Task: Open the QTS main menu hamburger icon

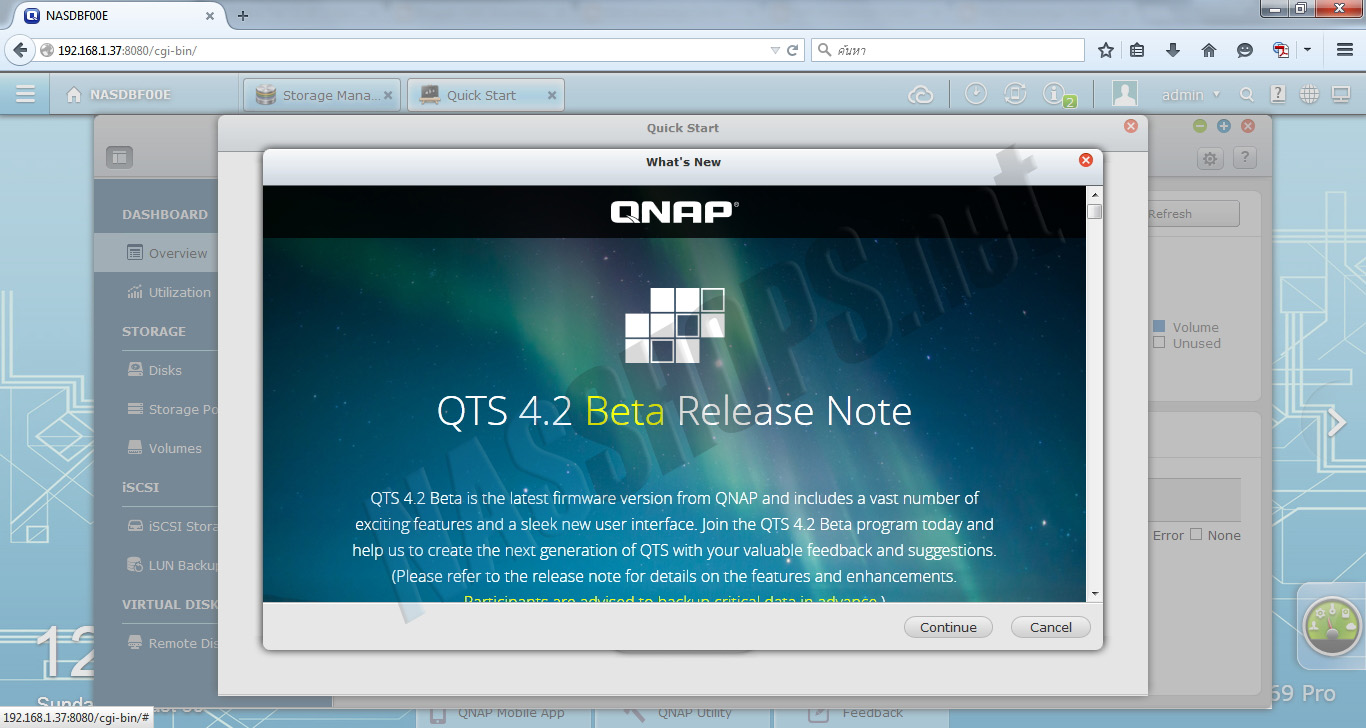Action: point(25,94)
